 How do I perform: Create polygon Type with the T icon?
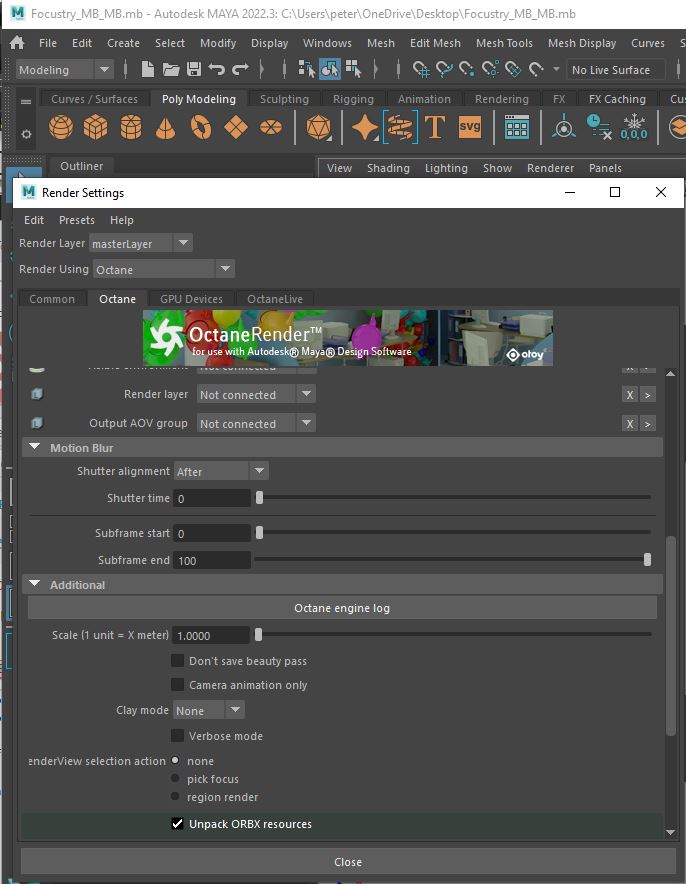[x=435, y=127]
